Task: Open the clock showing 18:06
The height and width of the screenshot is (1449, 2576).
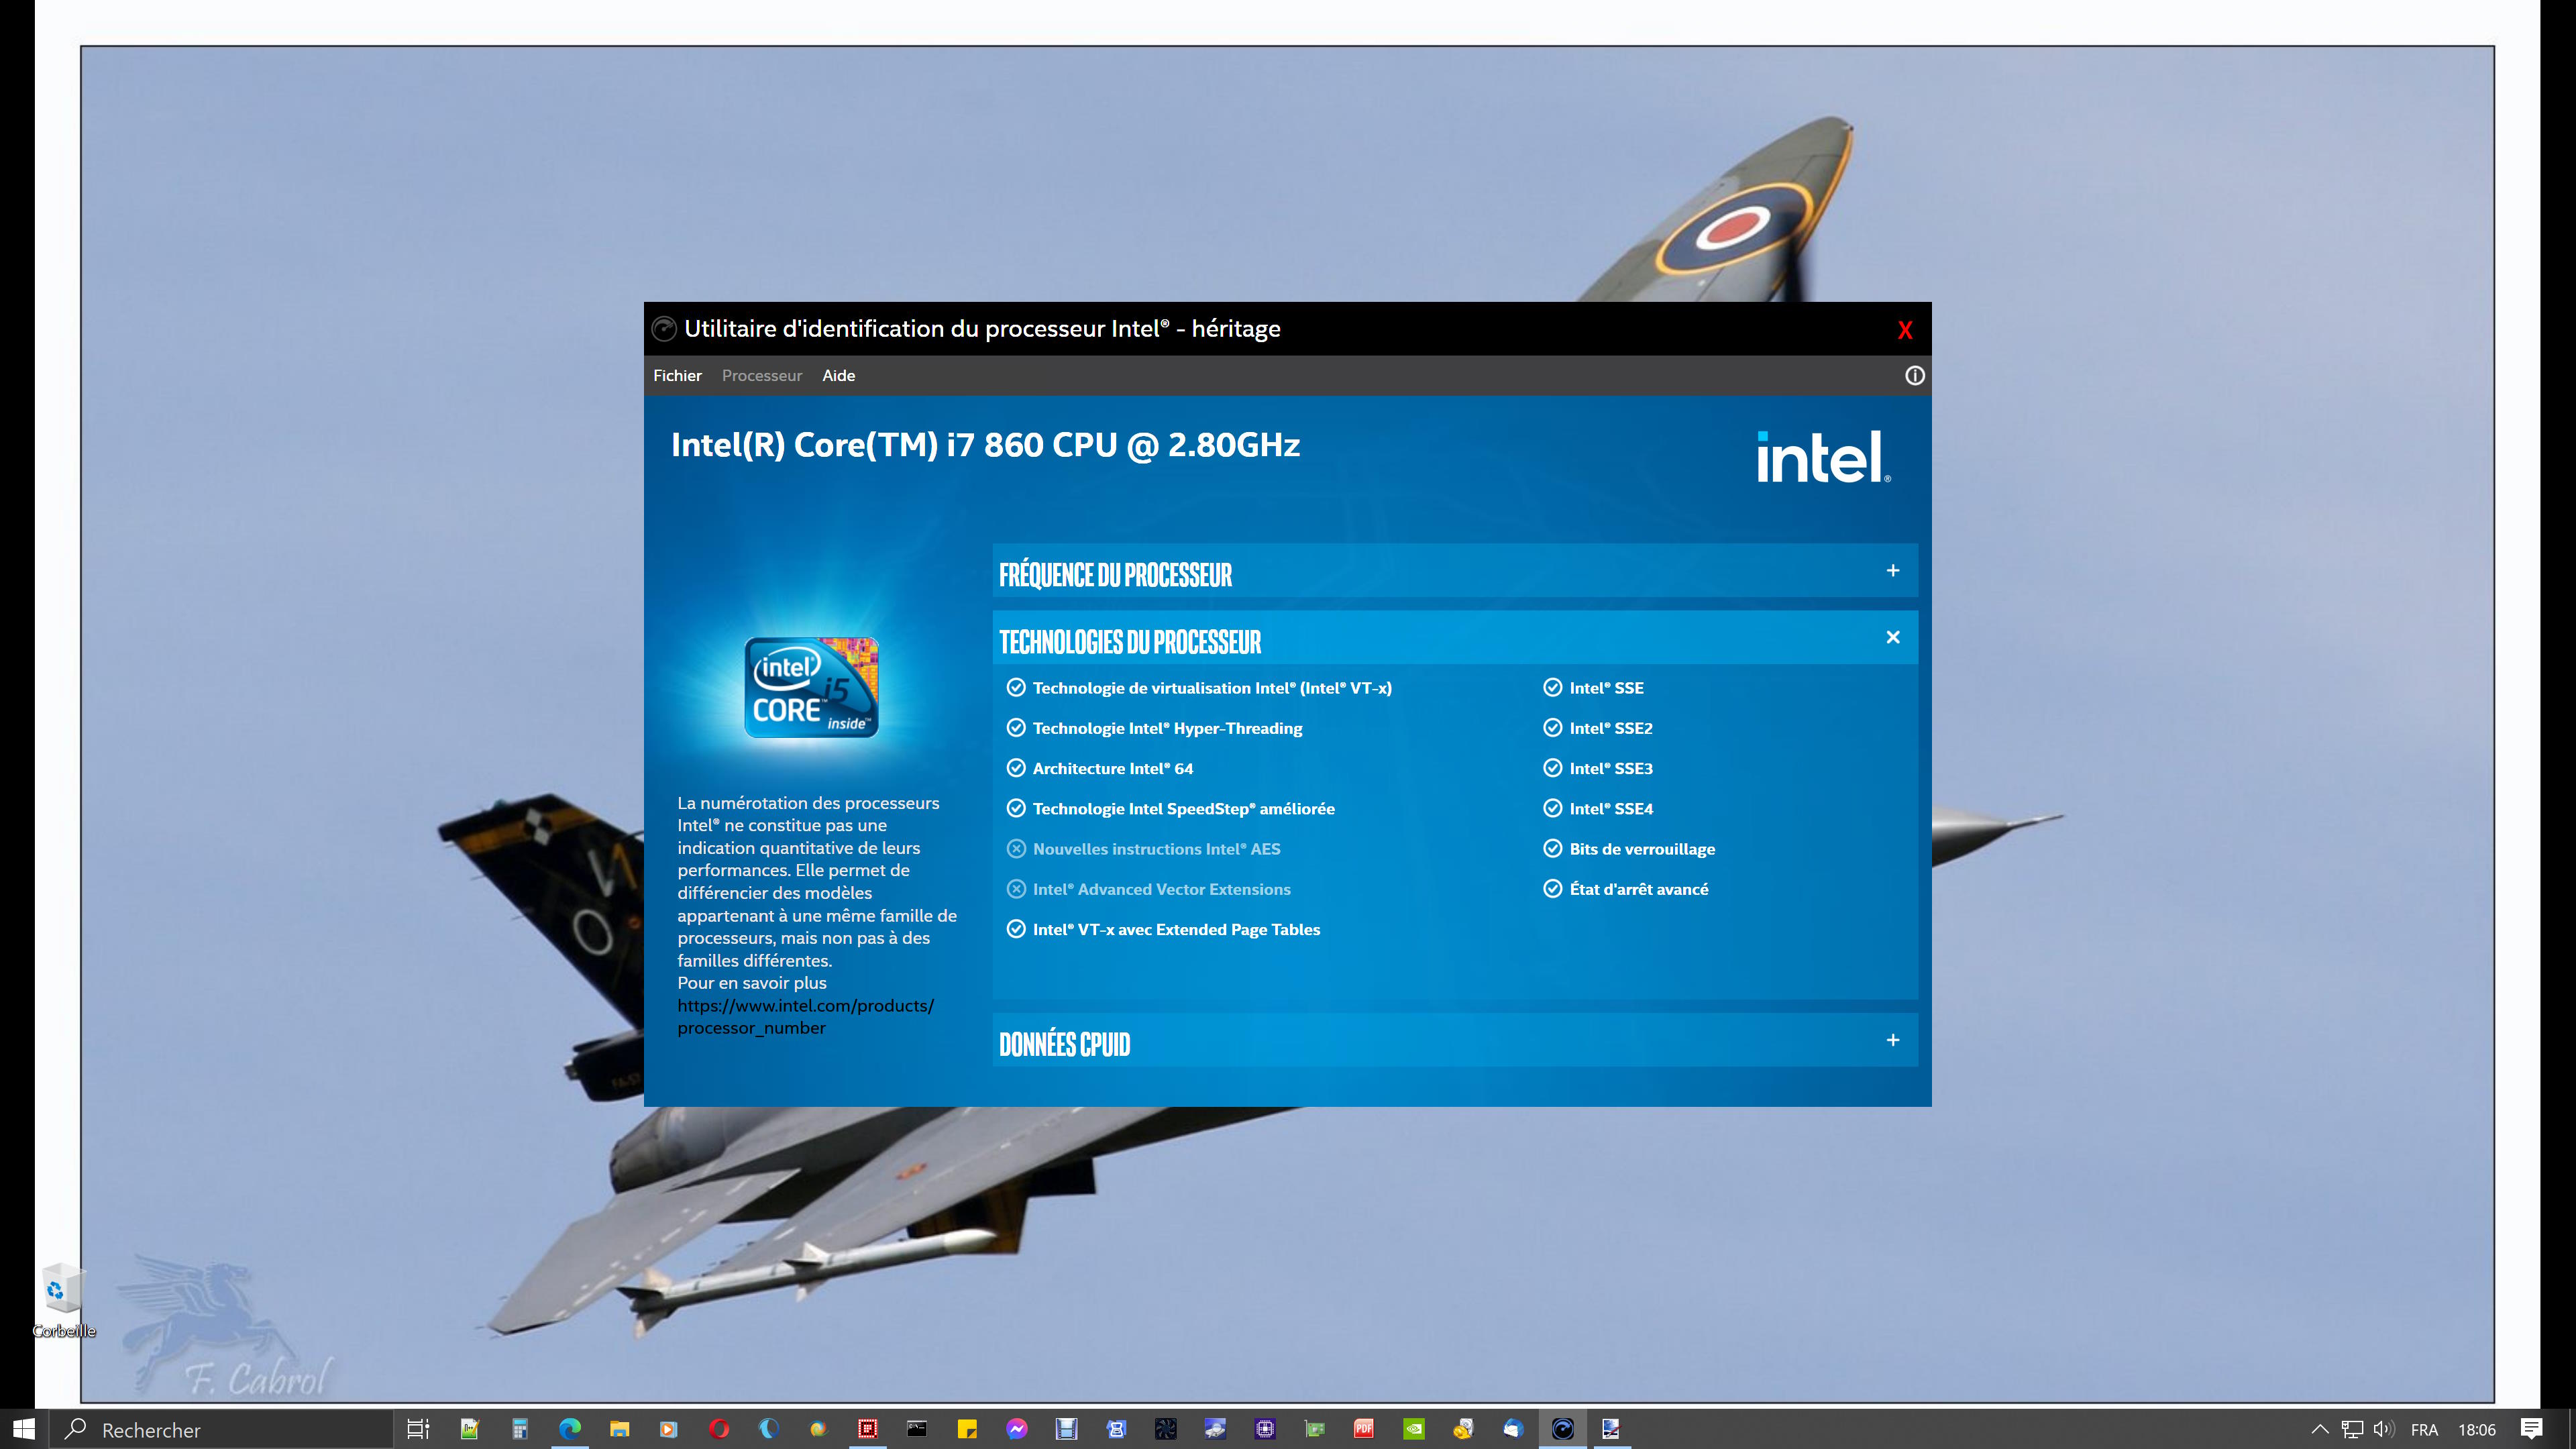Action: click(x=2477, y=1429)
